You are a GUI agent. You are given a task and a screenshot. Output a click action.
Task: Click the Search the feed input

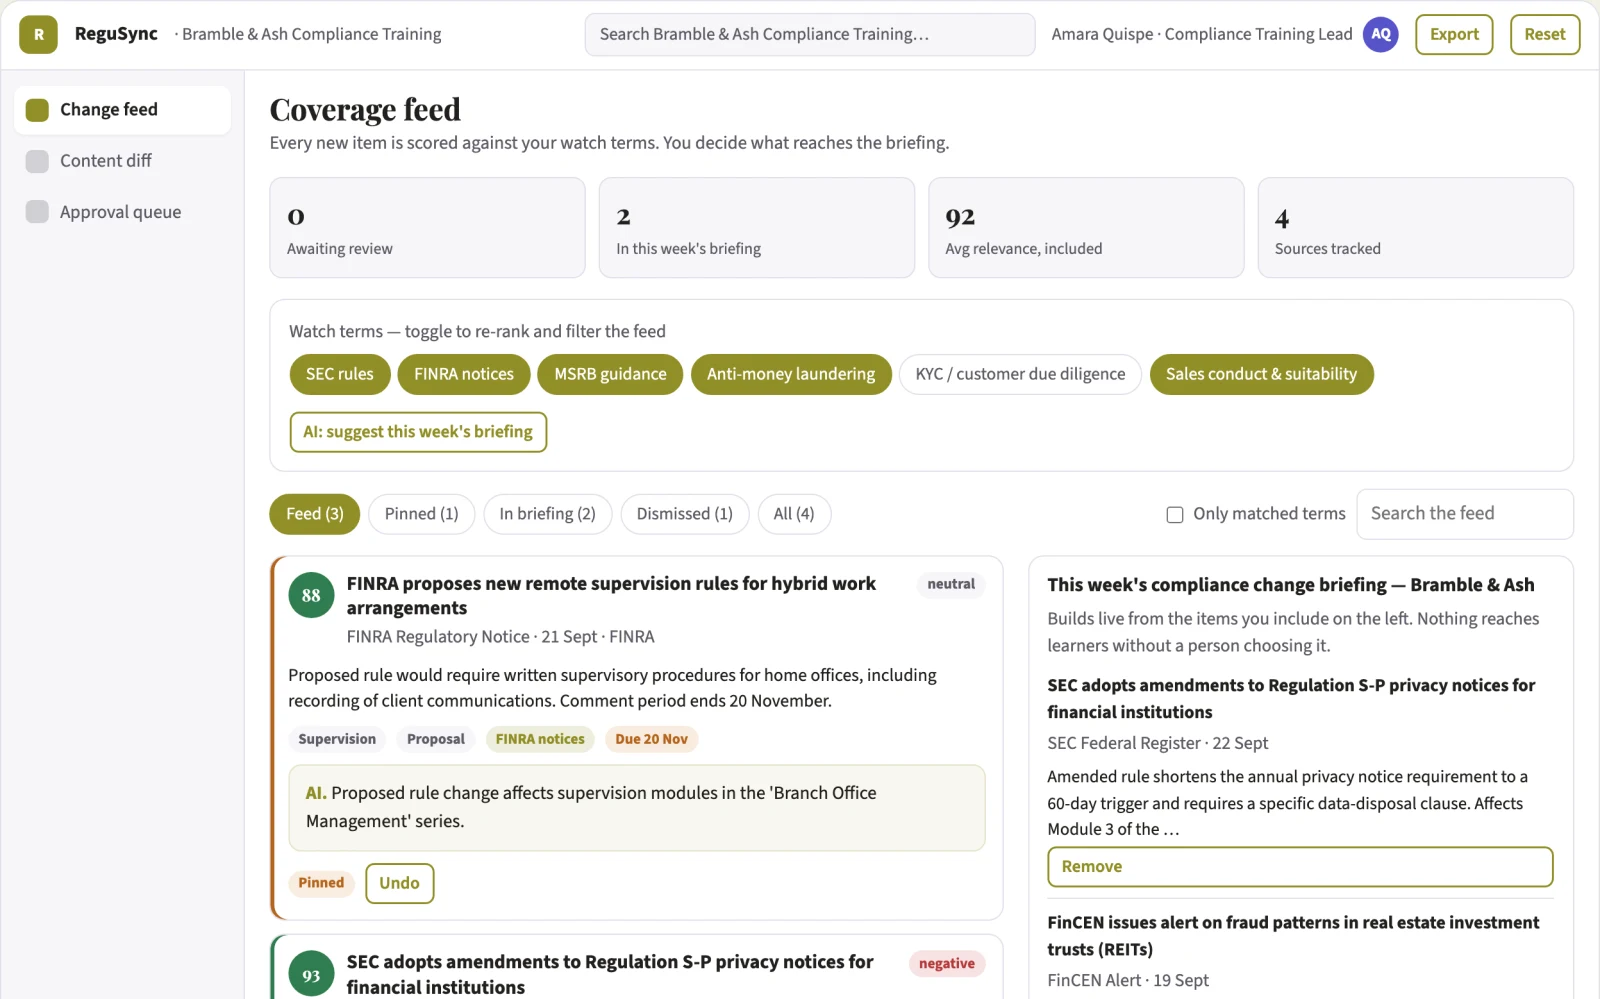pyautogui.click(x=1465, y=514)
